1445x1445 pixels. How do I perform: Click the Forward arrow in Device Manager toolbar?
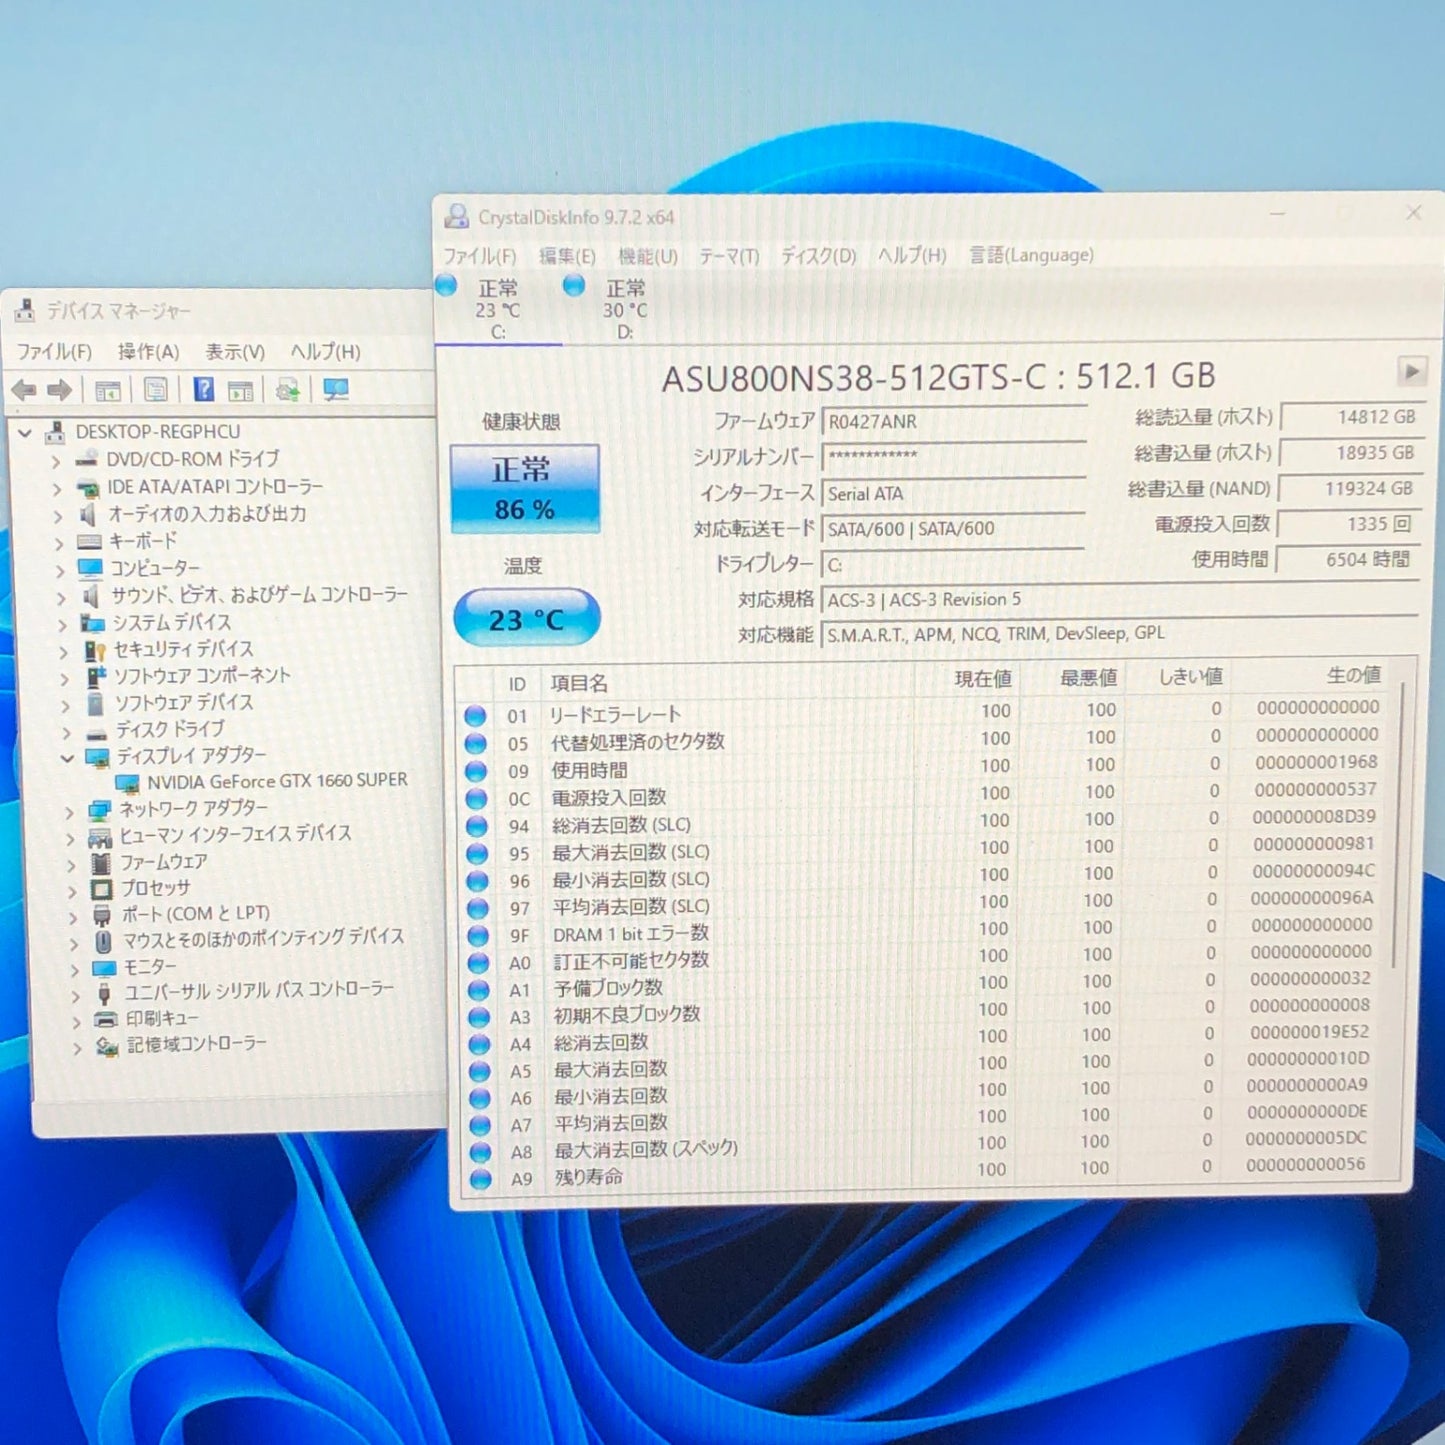(59, 390)
